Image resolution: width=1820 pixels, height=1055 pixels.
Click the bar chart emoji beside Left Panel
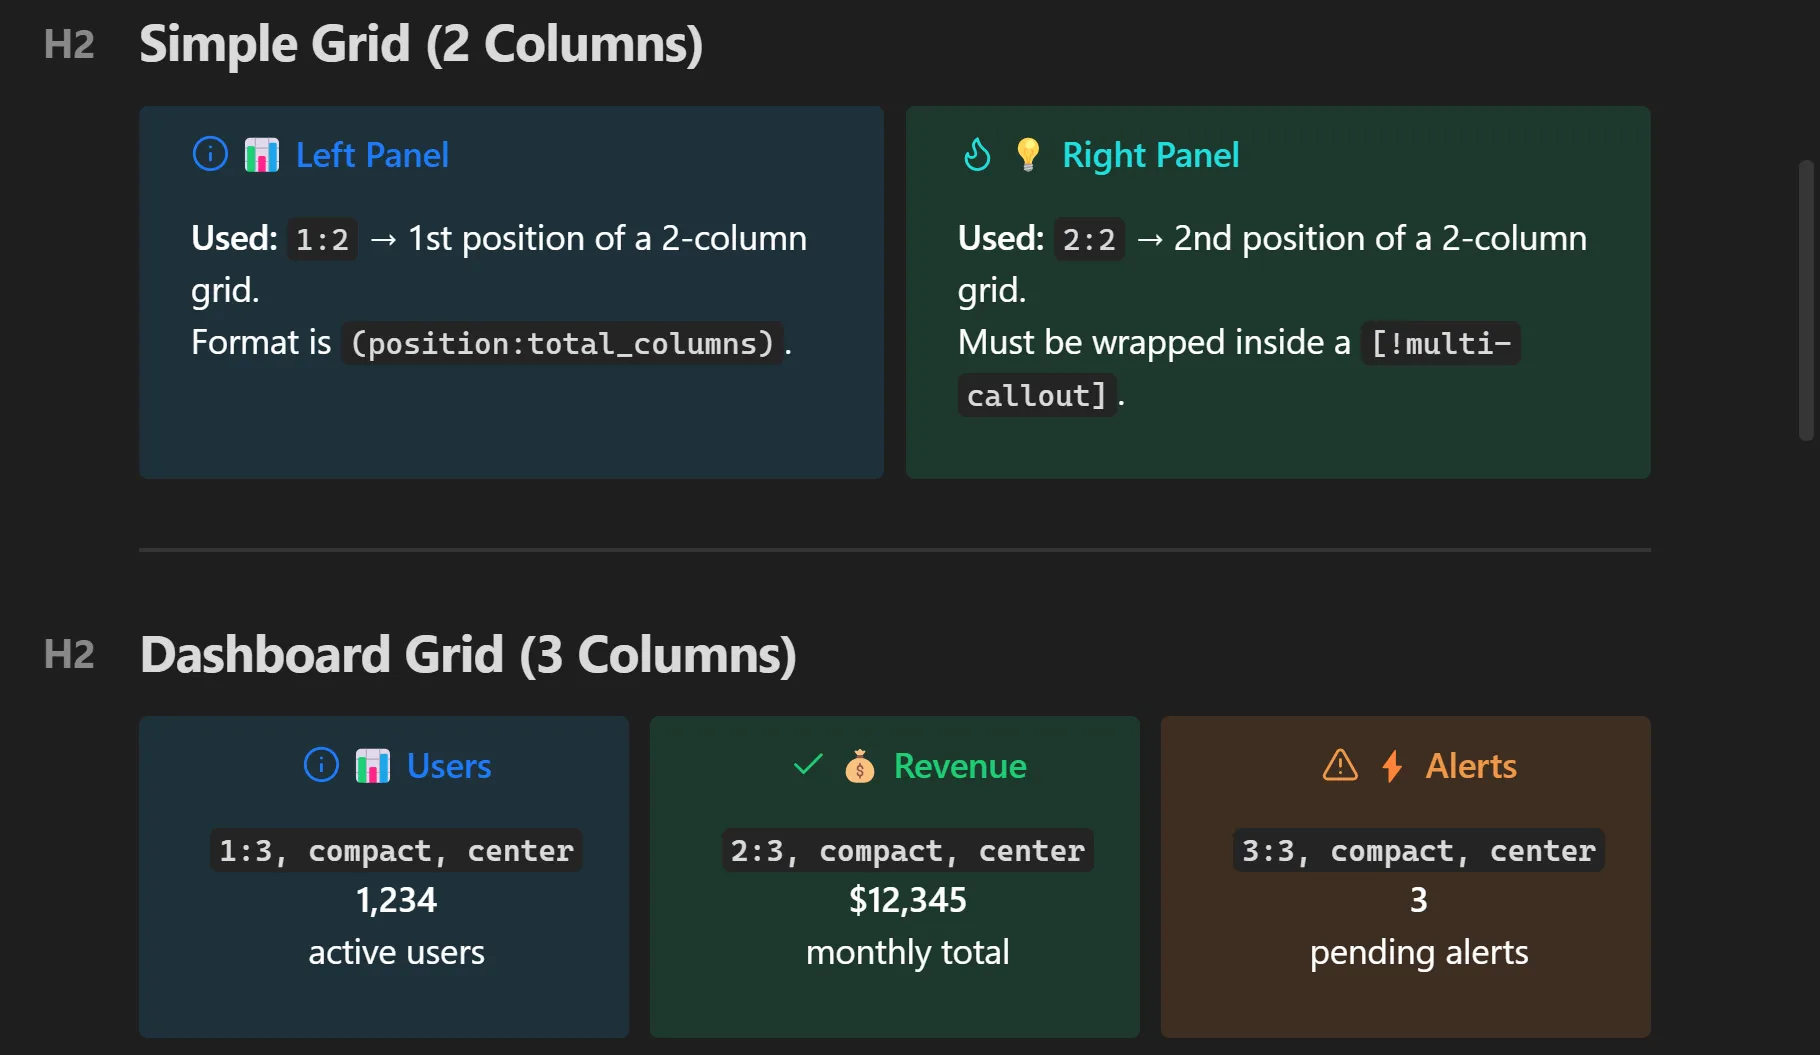262,155
